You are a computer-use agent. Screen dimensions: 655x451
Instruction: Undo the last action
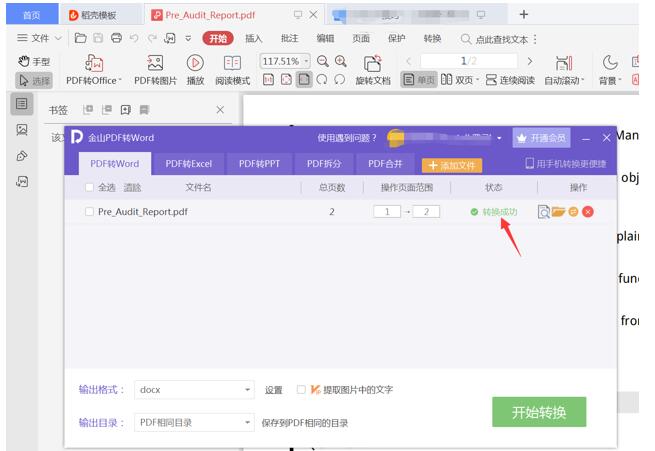point(134,38)
